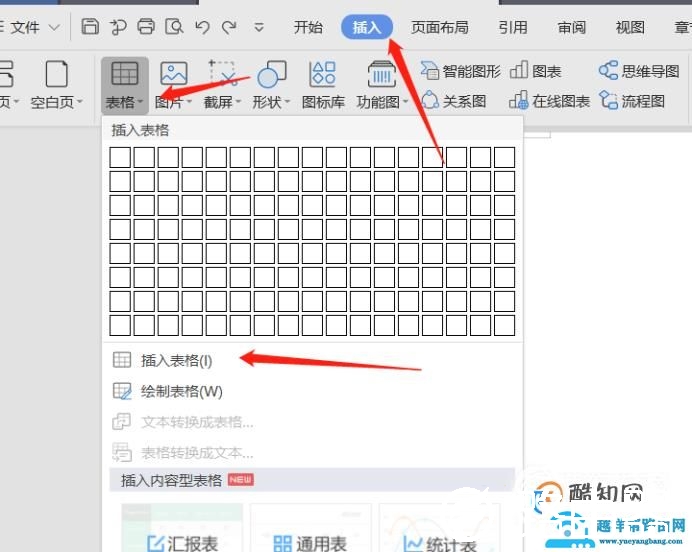Insert an 在线图表 online chart
This screenshot has width=692, height=552.
click(x=549, y=101)
